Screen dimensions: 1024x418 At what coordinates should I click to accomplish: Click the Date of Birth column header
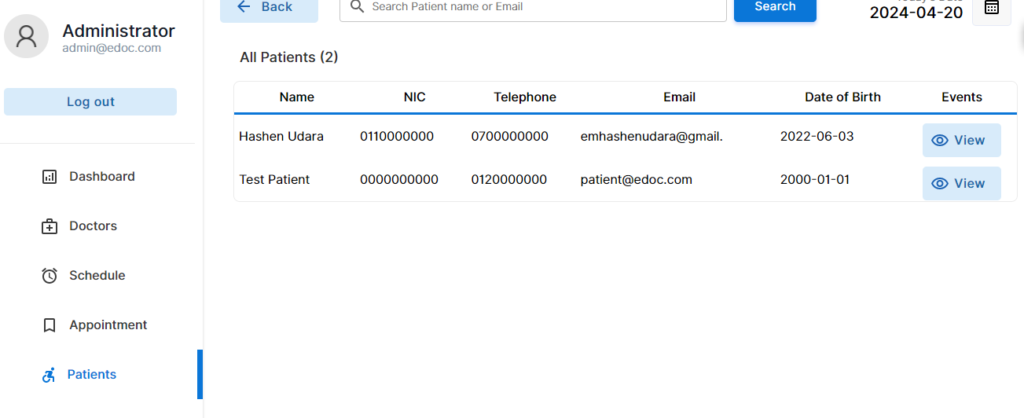coord(842,97)
